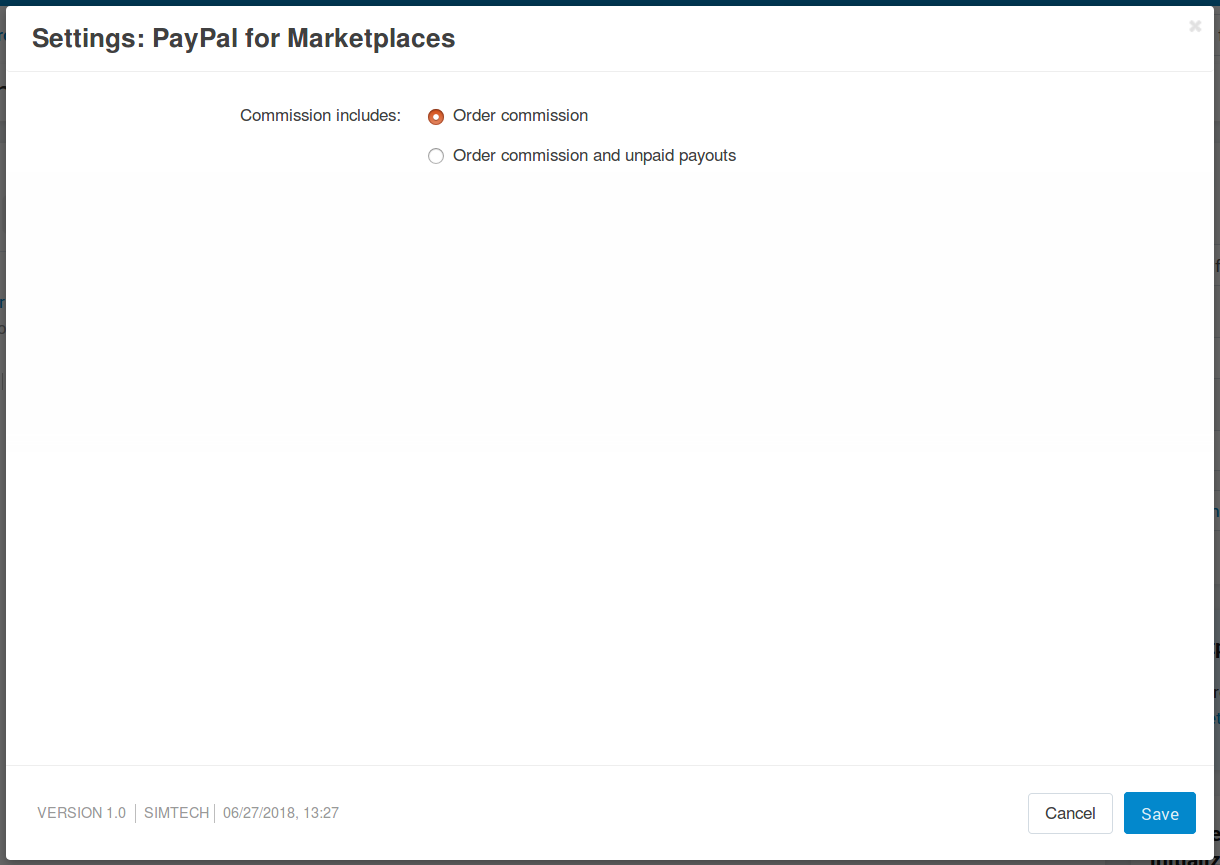Viewport: 1220px width, 865px height.
Task: Click the 'VERSION 1.0' footer text
Action: tap(82, 813)
